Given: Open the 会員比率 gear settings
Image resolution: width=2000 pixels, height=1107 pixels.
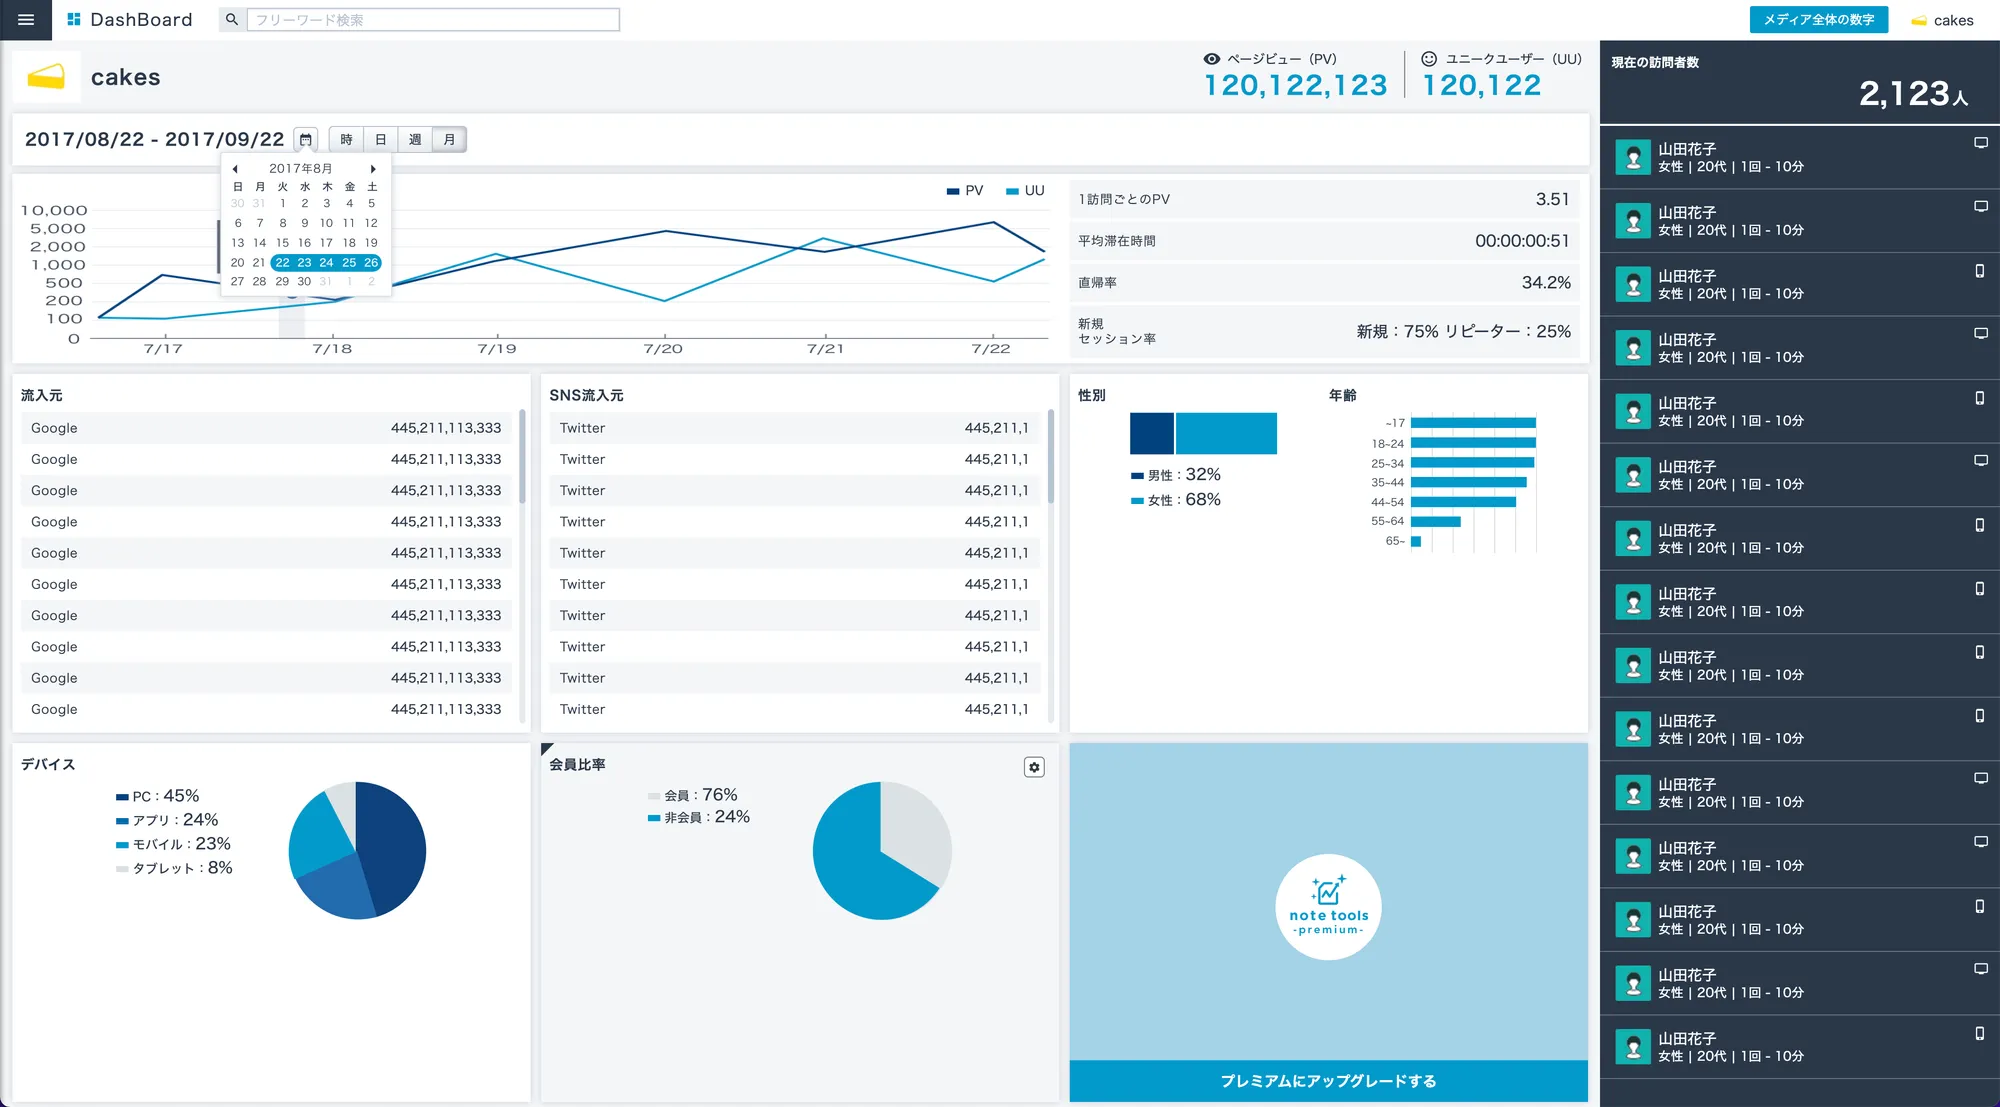Looking at the screenshot, I should 1034,767.
